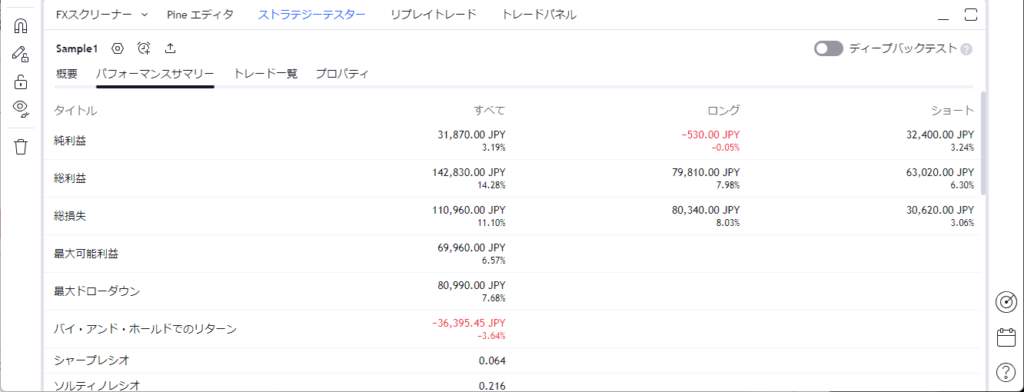
Task: Select the トレード一覧 sub-tab
Action: point(266,74)
